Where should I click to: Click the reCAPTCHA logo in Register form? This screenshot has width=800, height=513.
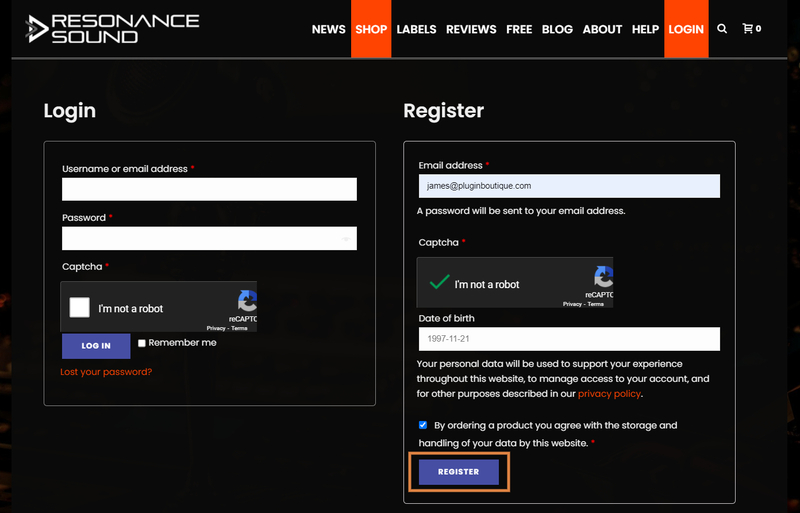pyautogui.click(x=604, y=277)
